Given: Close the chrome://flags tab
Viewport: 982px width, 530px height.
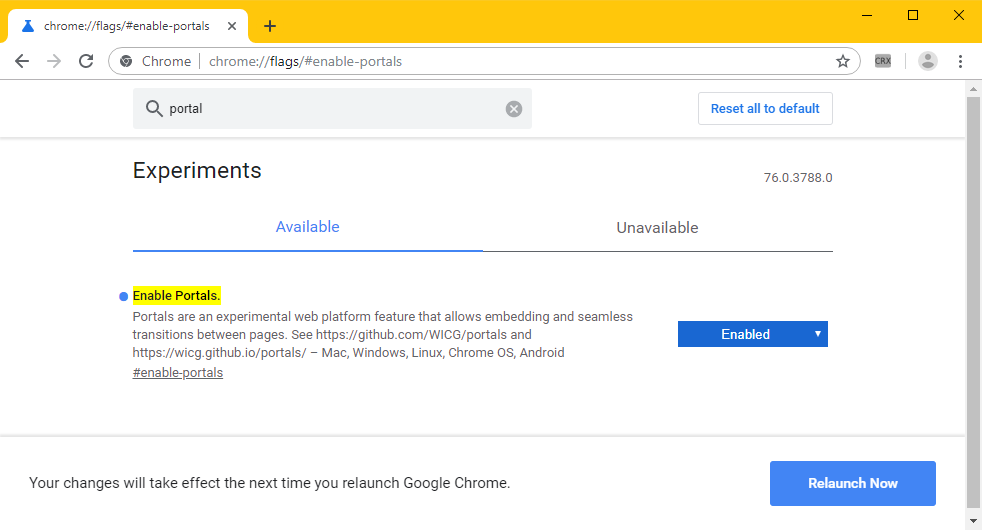Looking at the screenshot, I should click(233, 26).
